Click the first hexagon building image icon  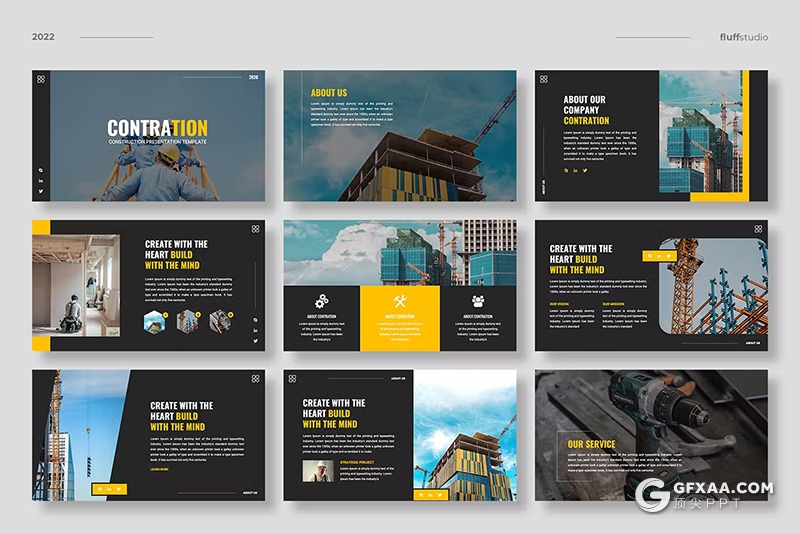click(154, 320)
